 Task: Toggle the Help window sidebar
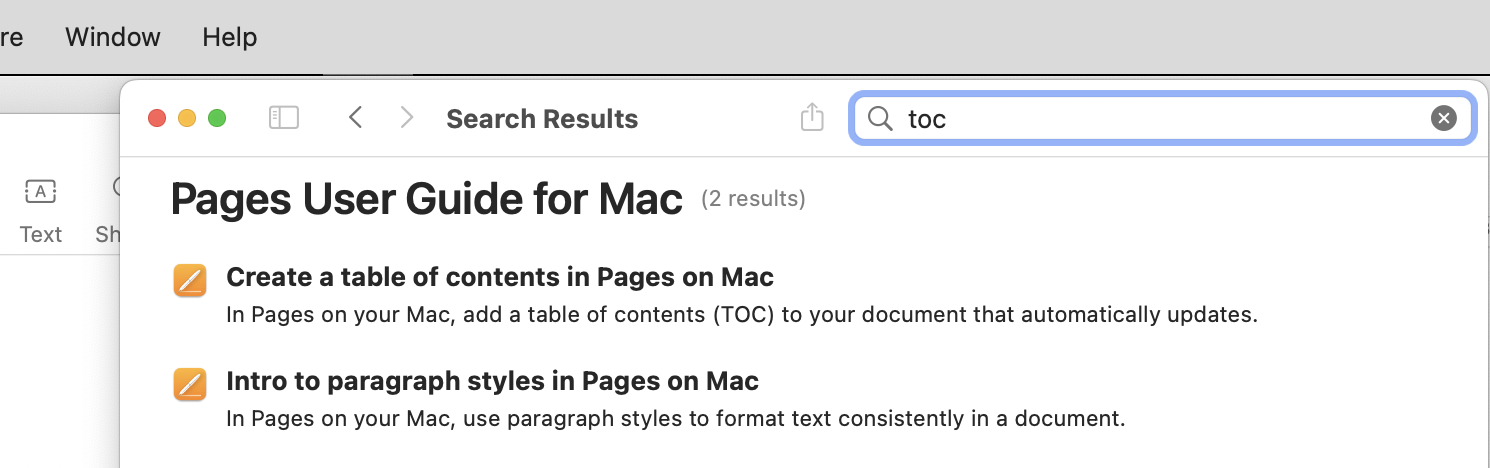tap(284, 118)
